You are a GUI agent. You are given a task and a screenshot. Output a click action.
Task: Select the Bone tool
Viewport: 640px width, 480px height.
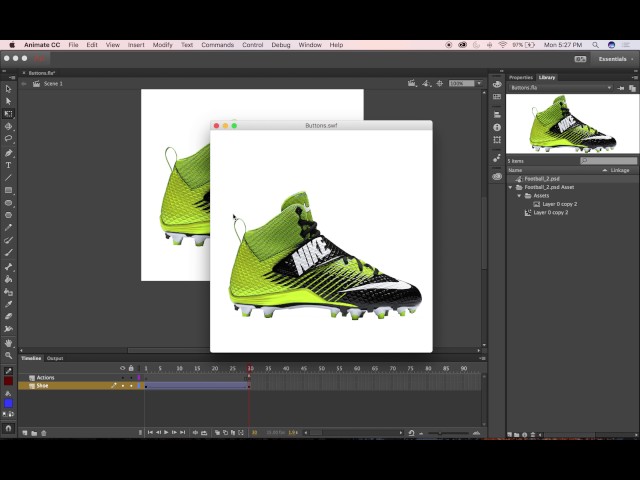[8, 267]
